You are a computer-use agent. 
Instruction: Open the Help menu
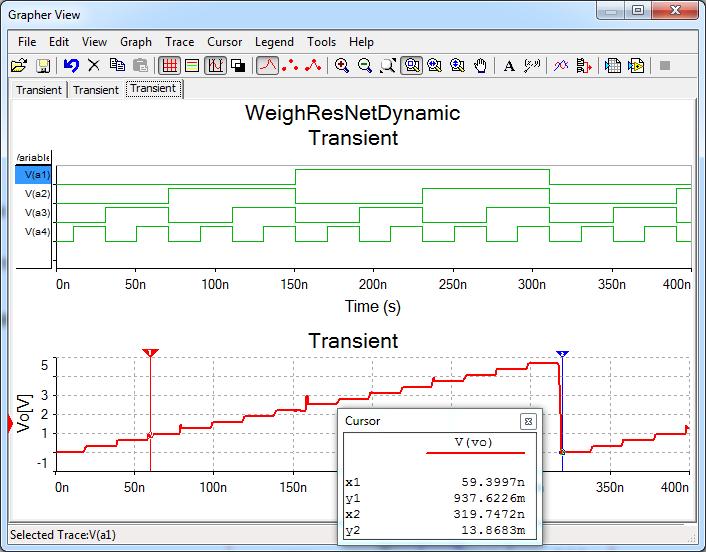pyautogui.click(x=361, y=42)
